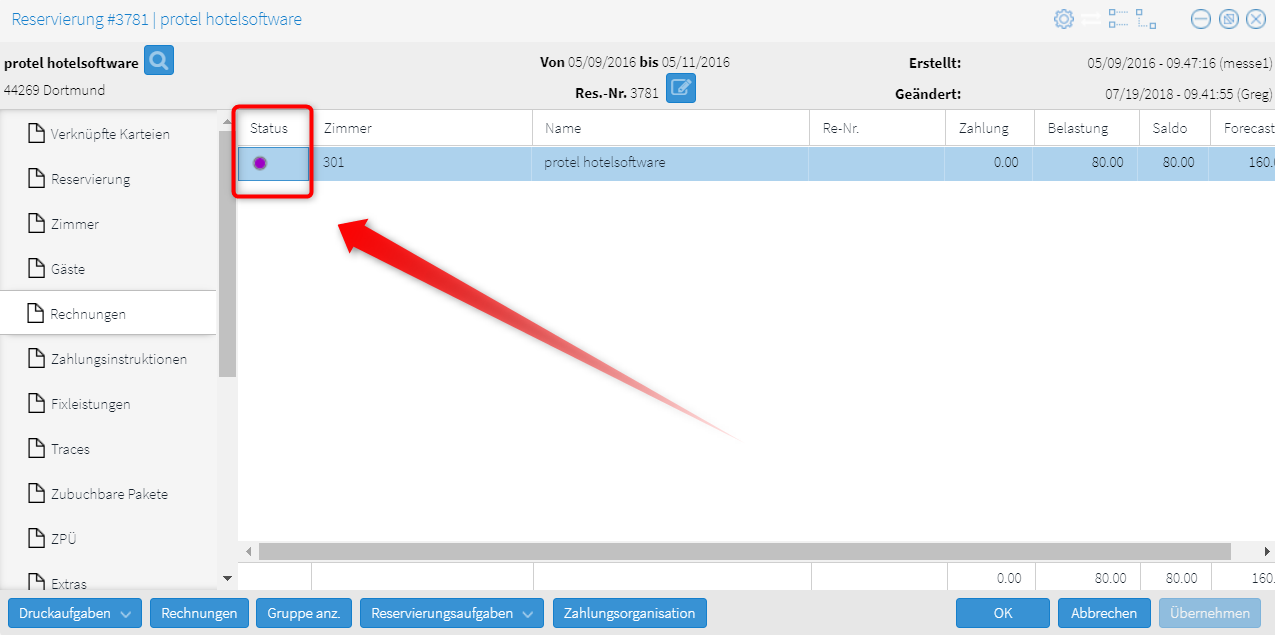Select Verknüpfte Karteien in the sidebar

110,134
